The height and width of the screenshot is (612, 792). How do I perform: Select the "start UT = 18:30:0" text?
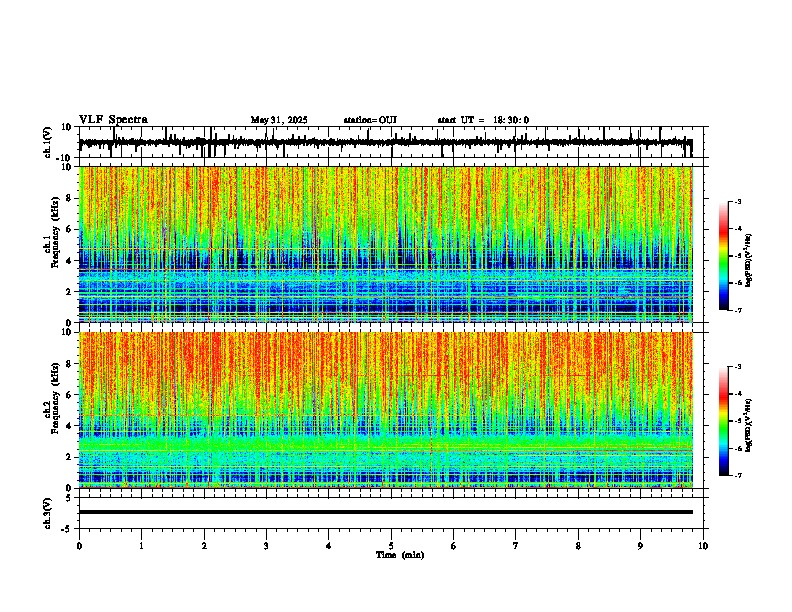(x=483, y=120)
